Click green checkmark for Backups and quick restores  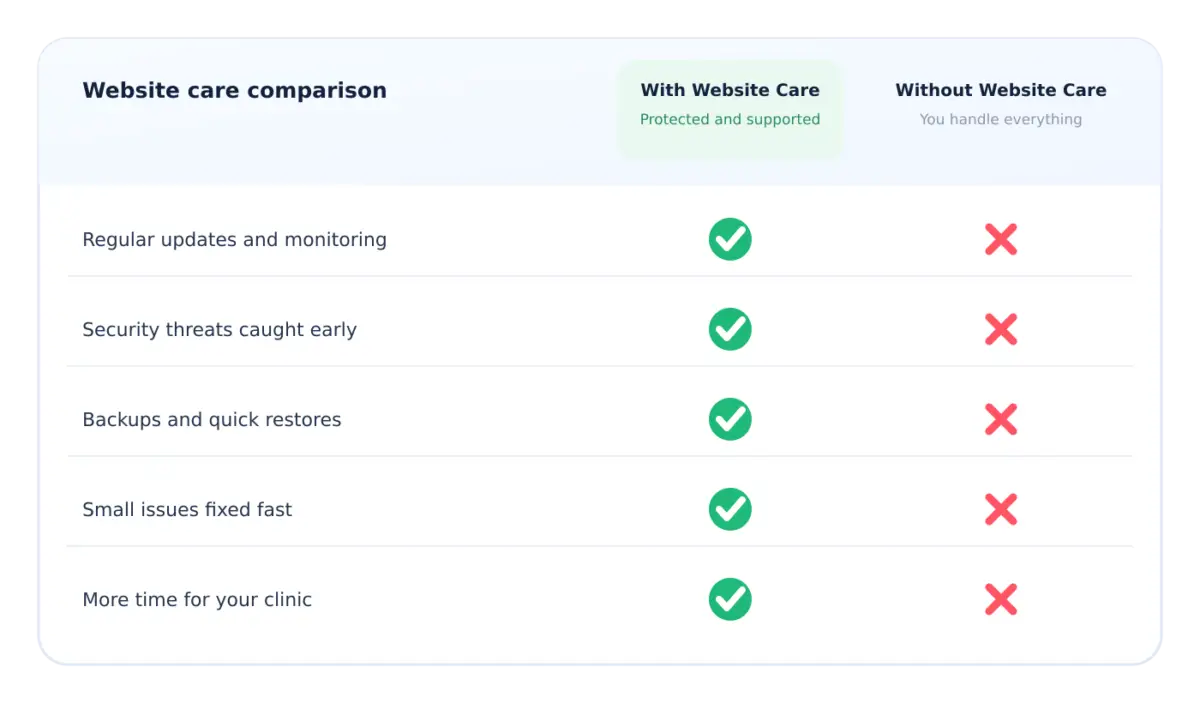(x=730, y=419)
